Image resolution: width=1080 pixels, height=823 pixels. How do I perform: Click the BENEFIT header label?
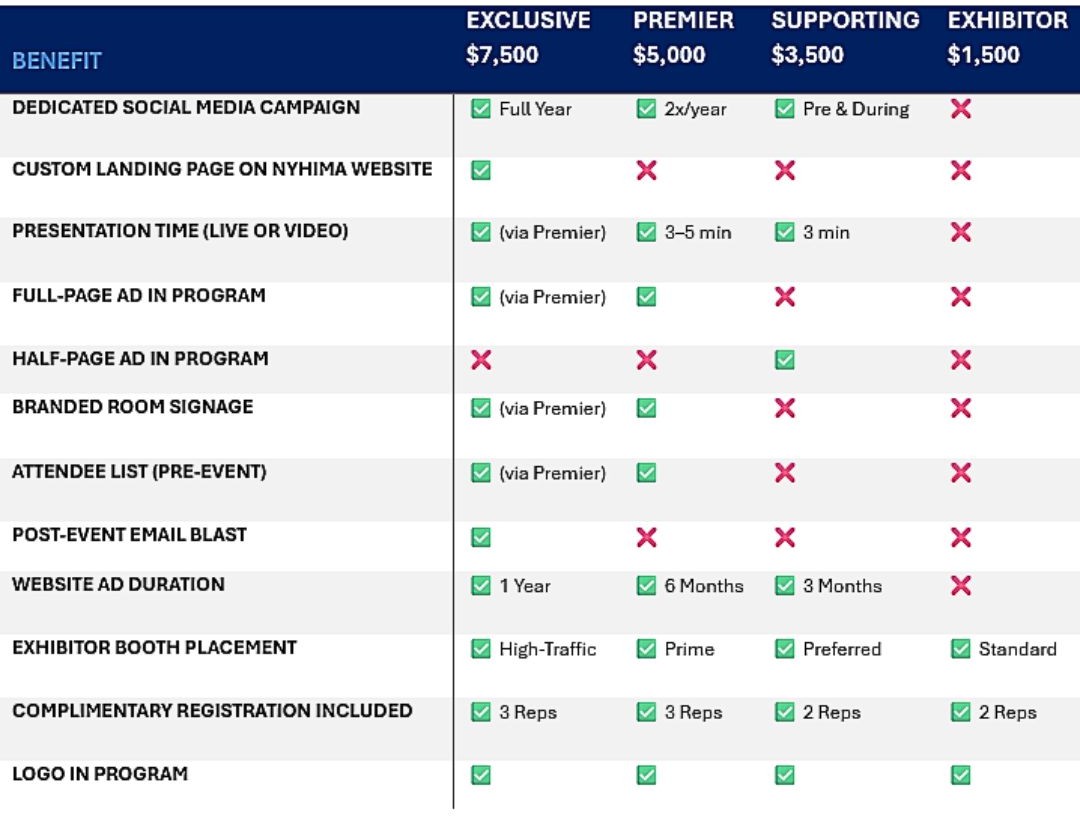pyautogui.click(x=57, y=61)
